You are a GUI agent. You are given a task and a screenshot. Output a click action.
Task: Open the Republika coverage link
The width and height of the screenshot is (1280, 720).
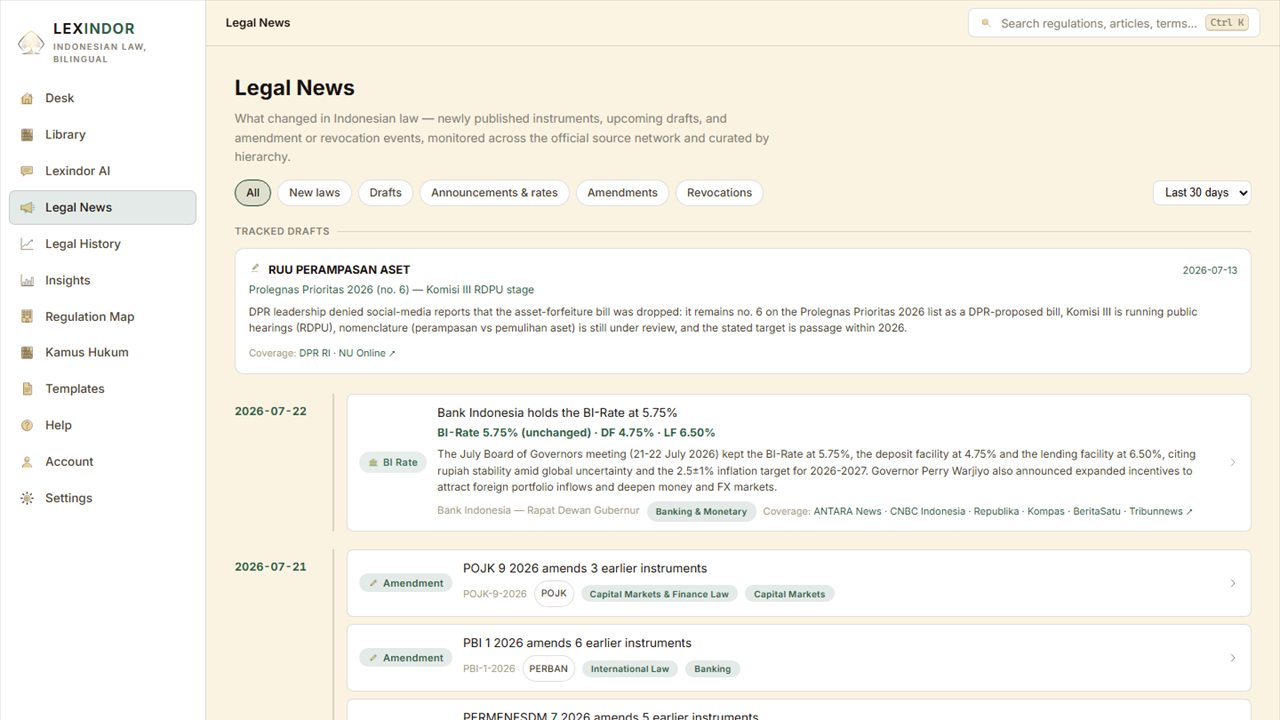click(x=996, y=511)
